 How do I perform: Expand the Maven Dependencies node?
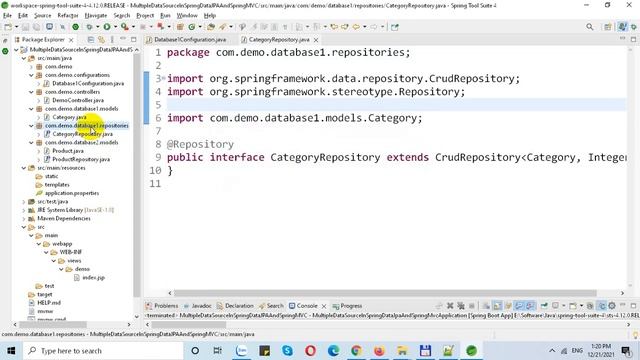click(x=24, y=219)
